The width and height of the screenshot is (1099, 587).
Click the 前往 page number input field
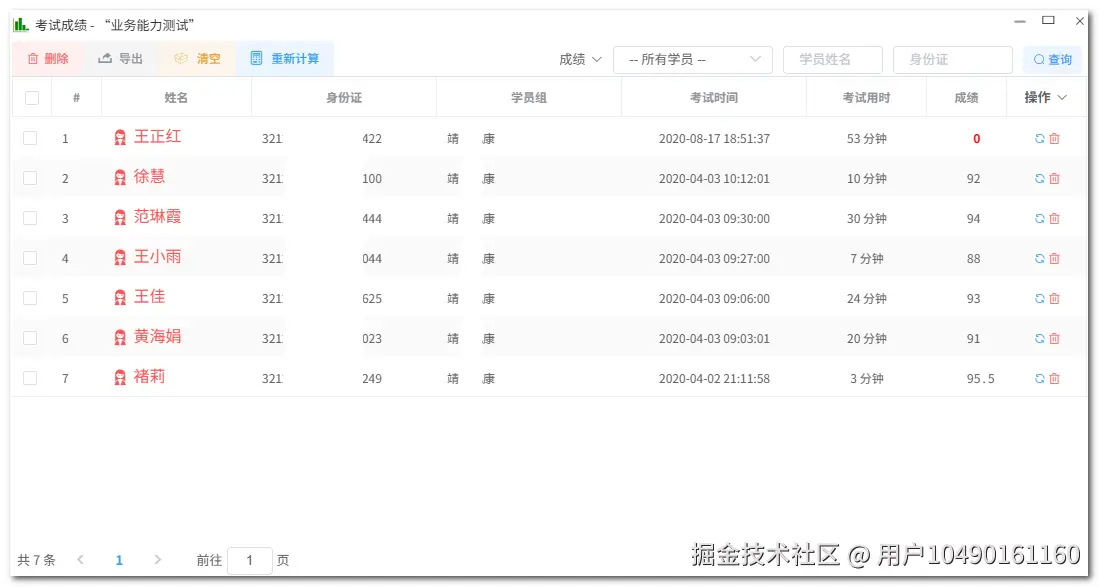249,560
